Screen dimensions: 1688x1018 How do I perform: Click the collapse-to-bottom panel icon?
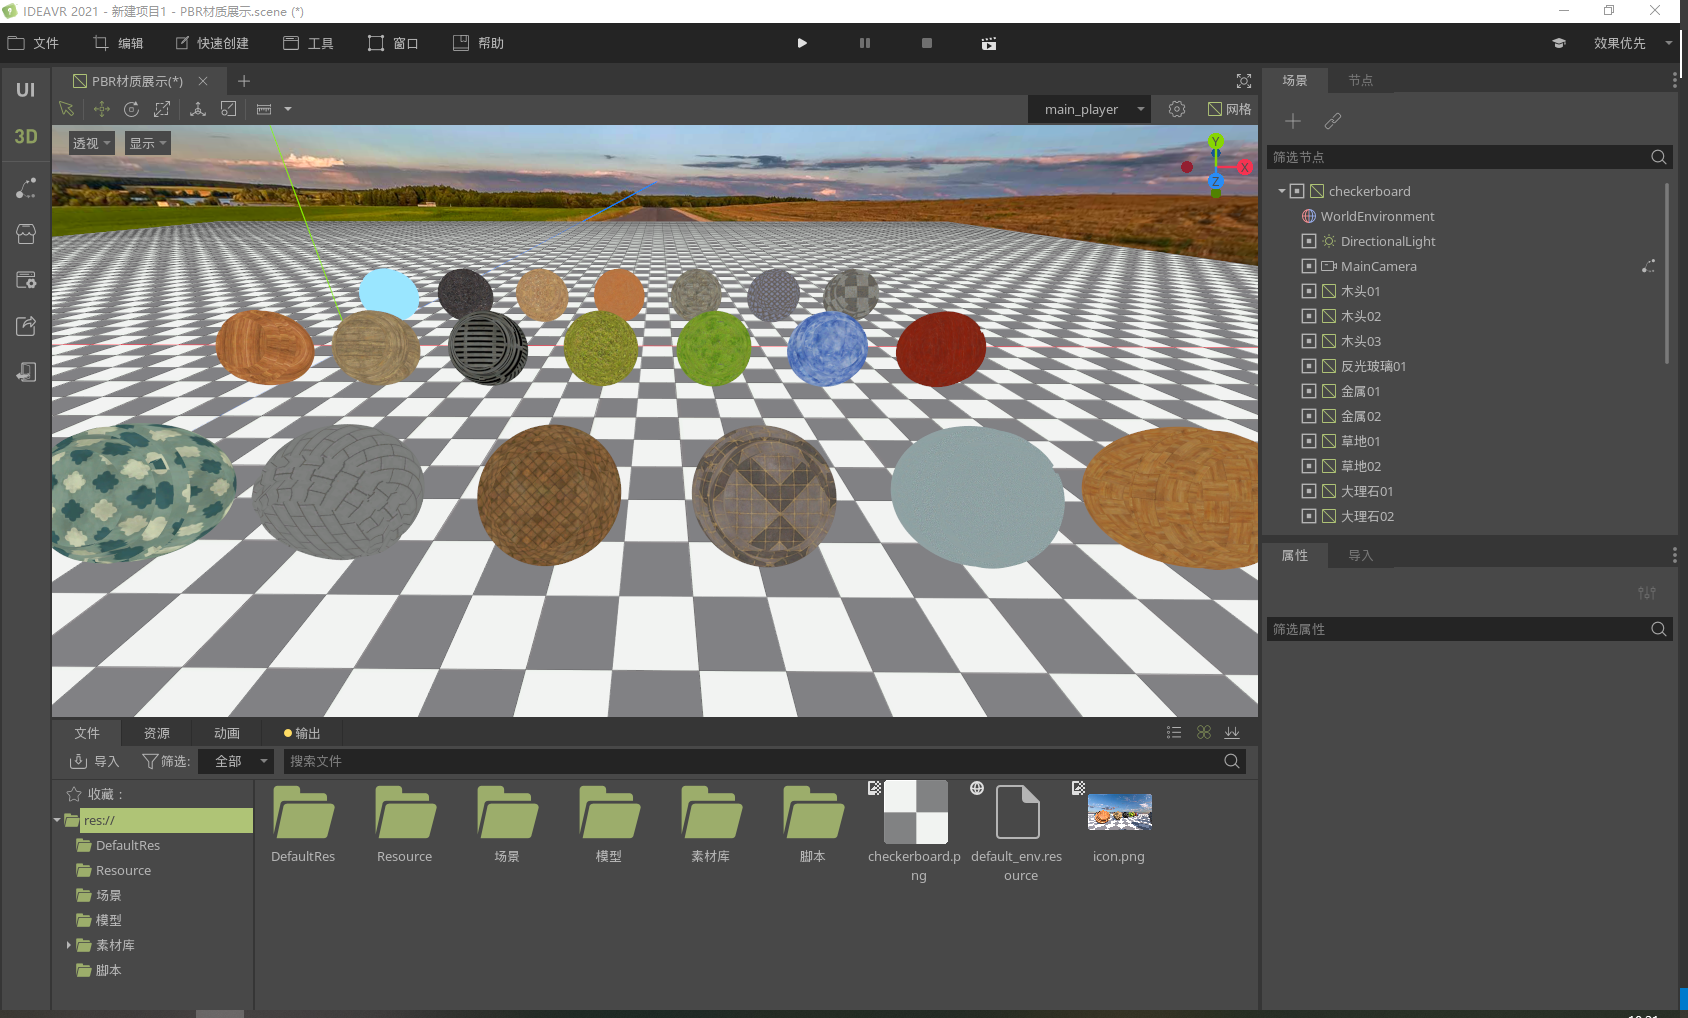tap(1232, 733)
